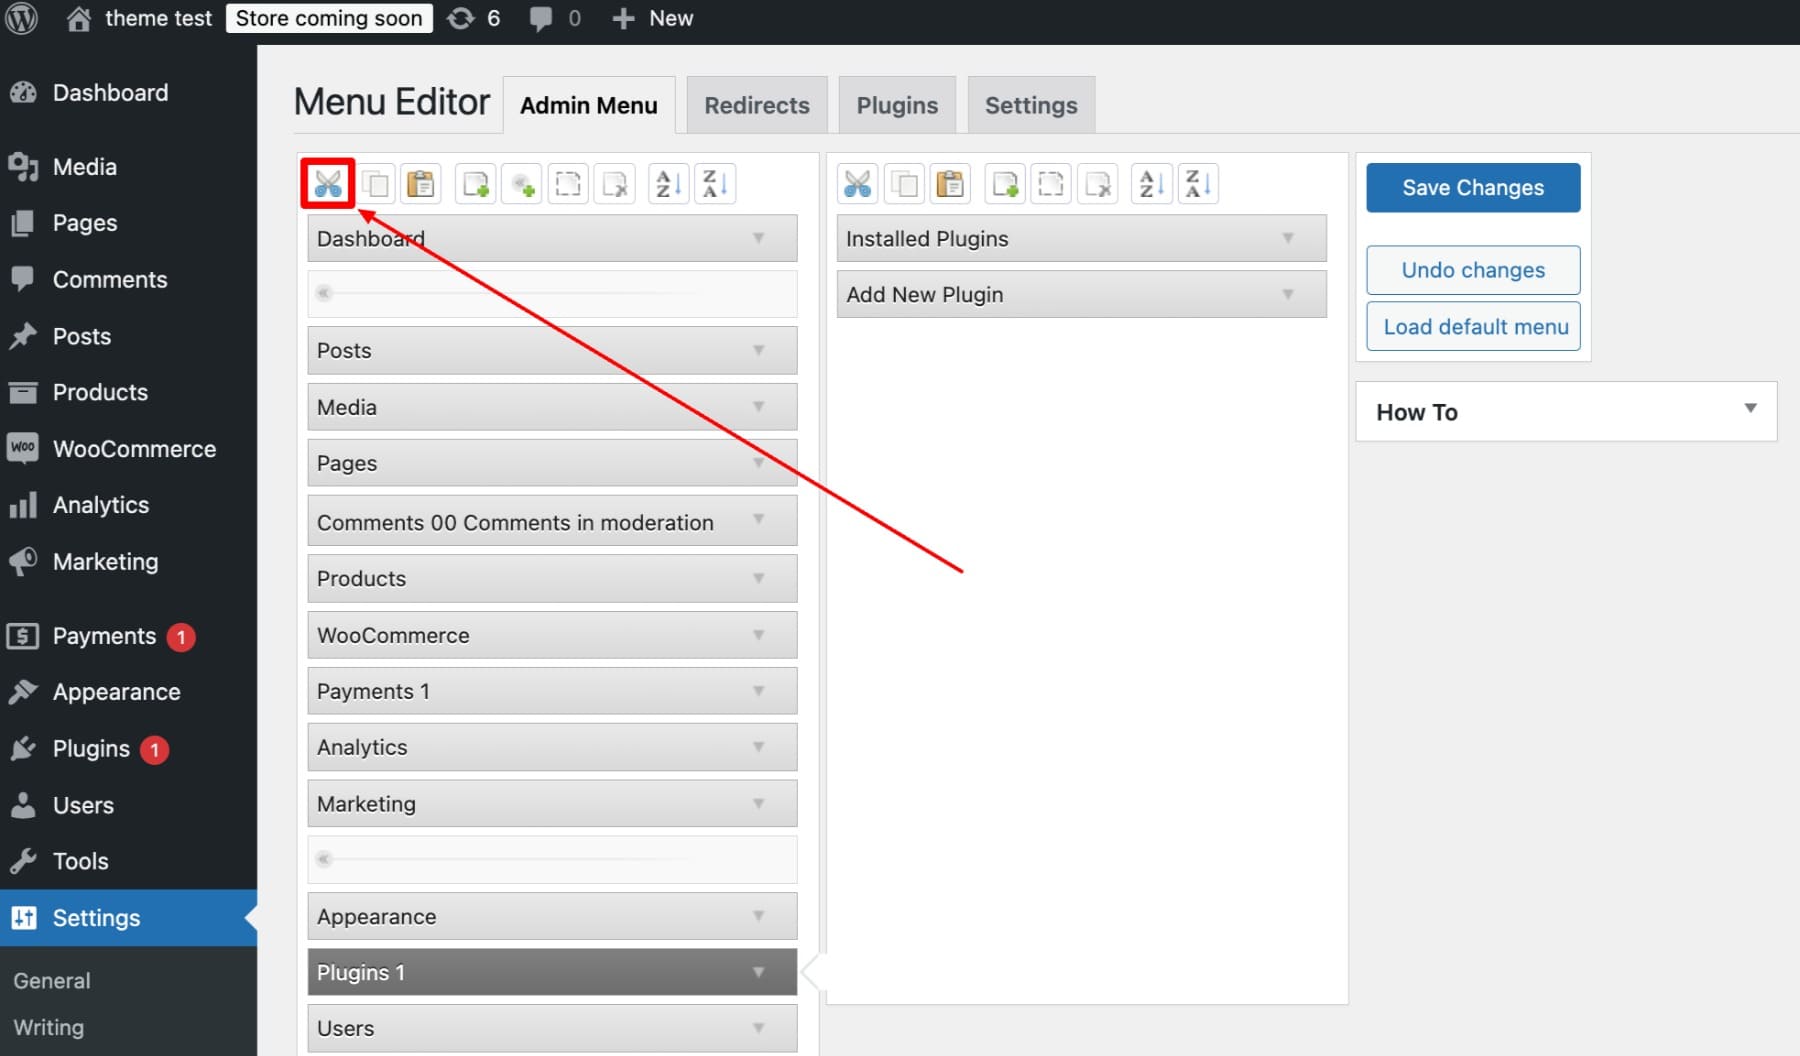1800x1056 pixels.
Task: Expand the Dashboard menu item properties
Action: [x=757, y=238]
